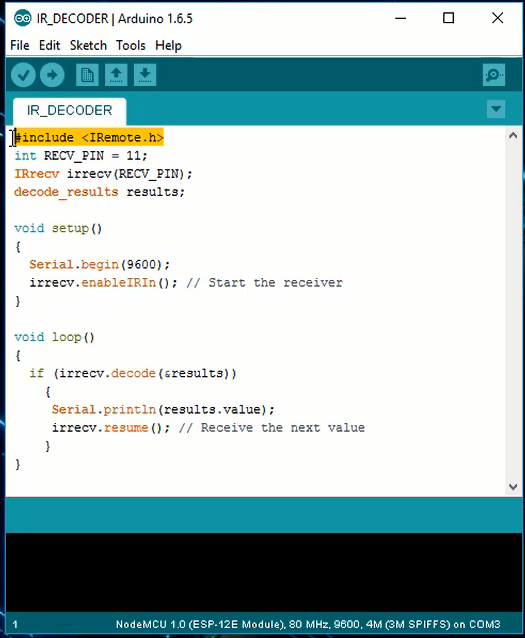Click irrecv.enableIRIn(); in the code
The width and height of the screenshot is (525, 638).
coord(103,283)
